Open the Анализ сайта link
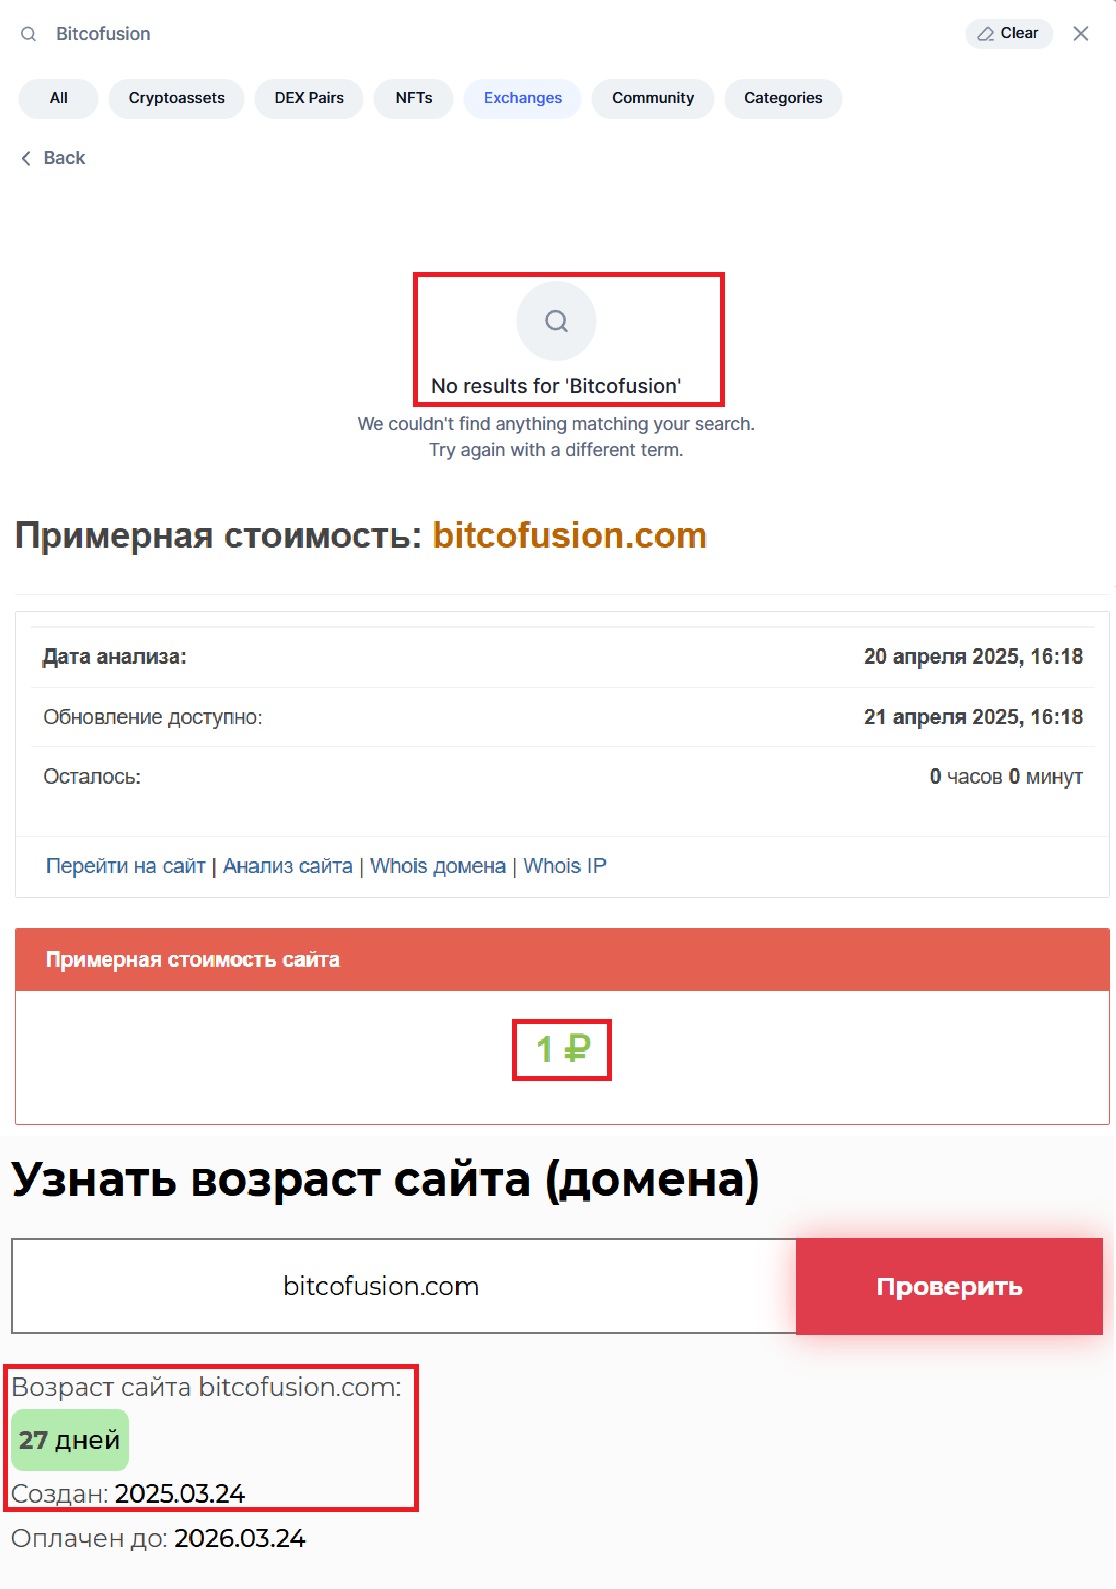 pos(288,866)
